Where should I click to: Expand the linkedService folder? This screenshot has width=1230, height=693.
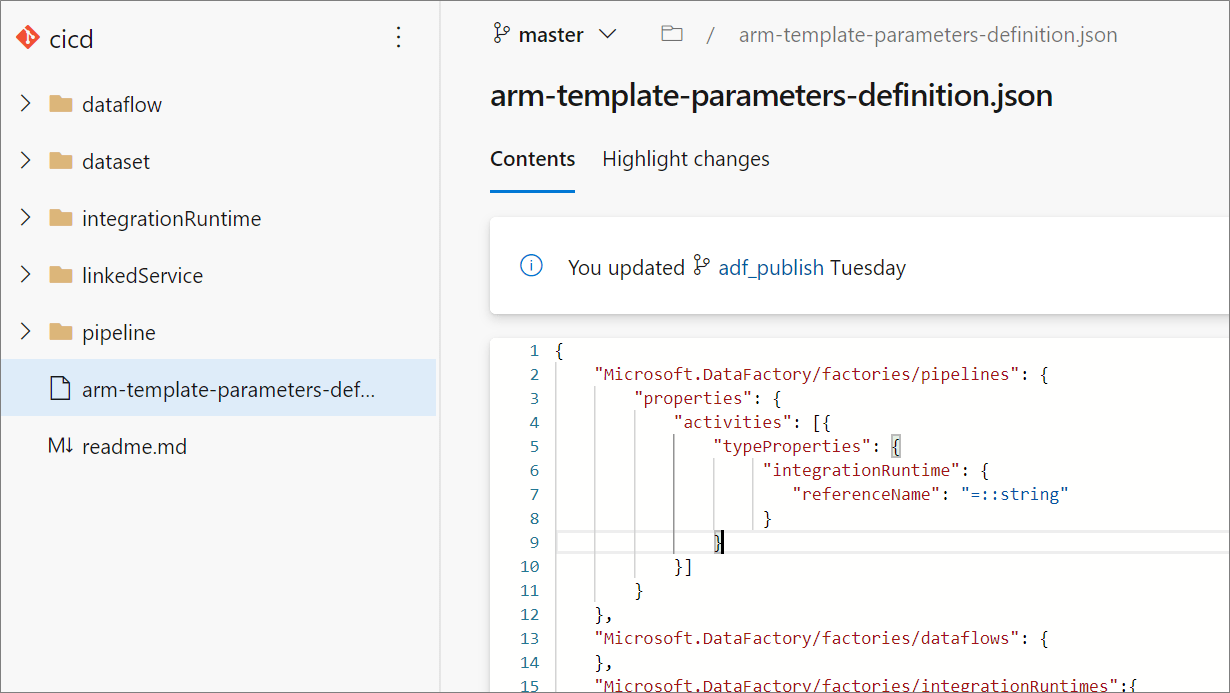[25, 275]
